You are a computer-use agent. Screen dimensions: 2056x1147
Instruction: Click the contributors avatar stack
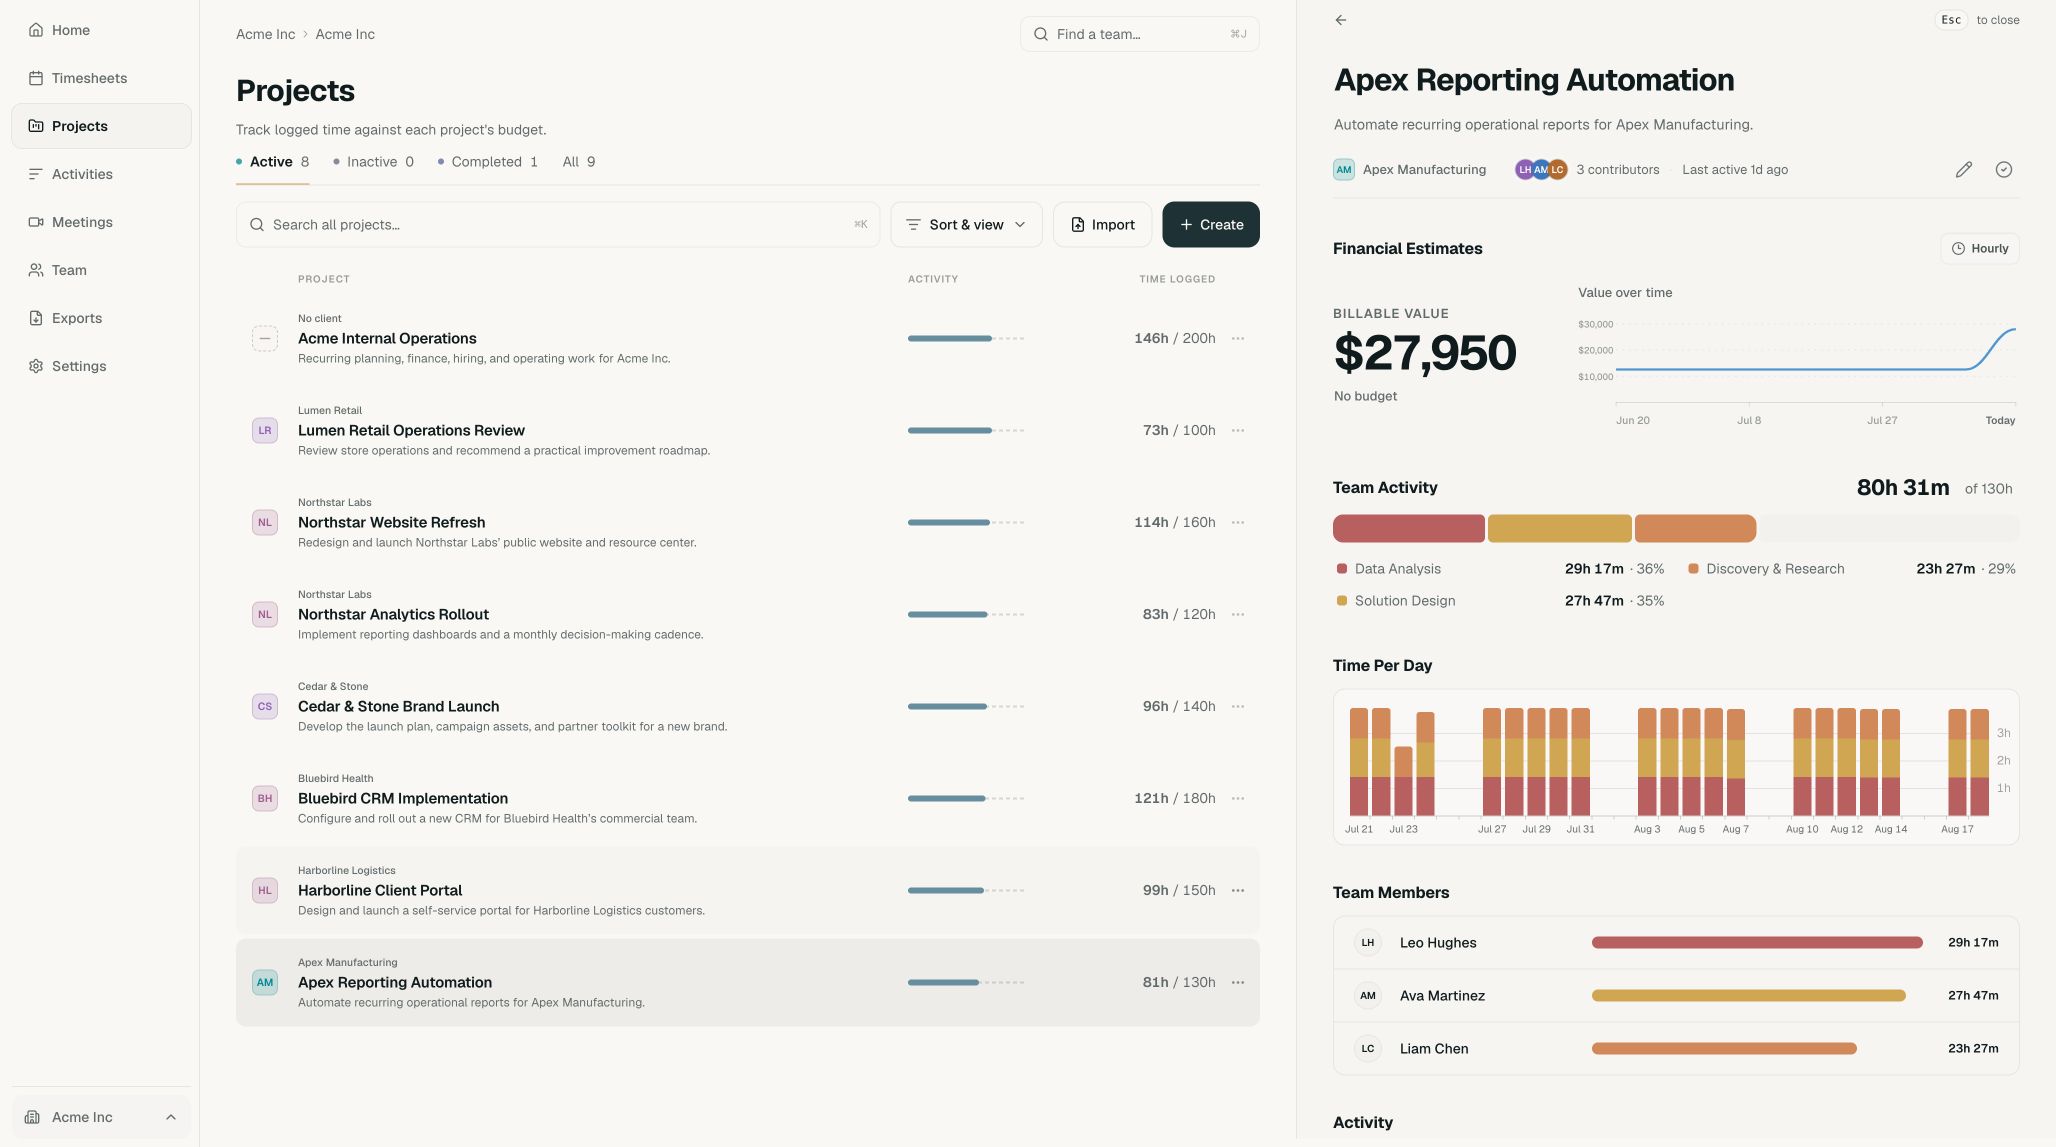(1541, 170)
